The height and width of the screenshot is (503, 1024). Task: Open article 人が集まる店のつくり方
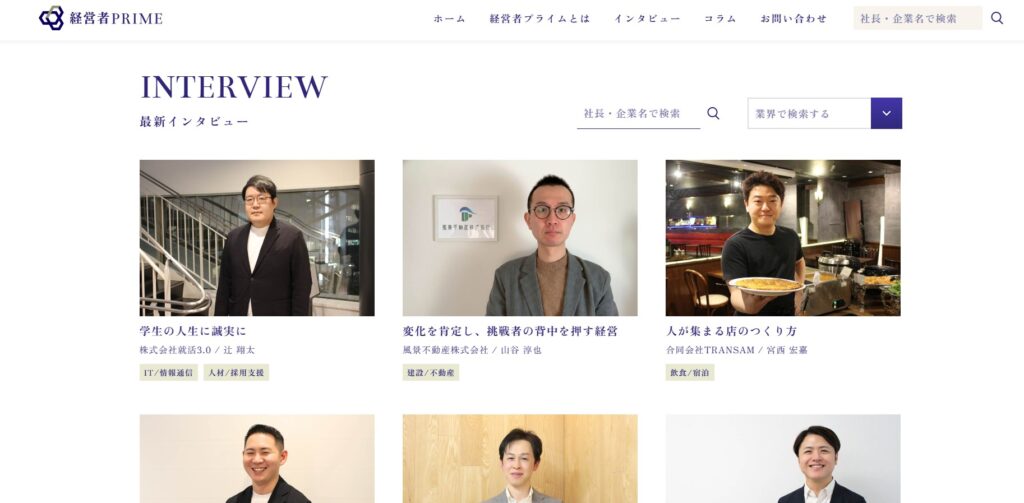(x=731, y=331)
